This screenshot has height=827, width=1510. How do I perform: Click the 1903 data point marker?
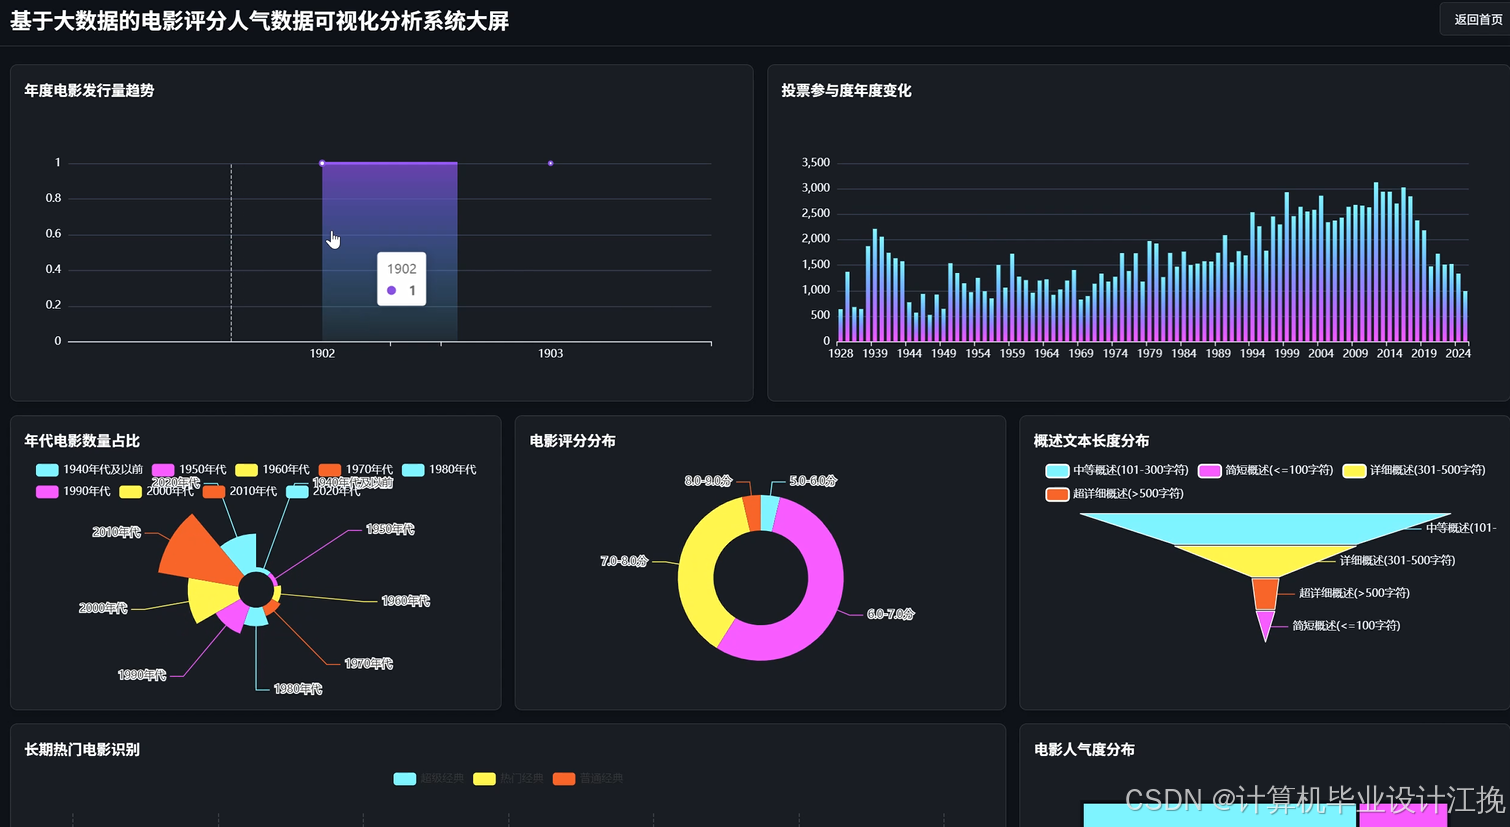pyautogui.click(x=550, y=163)
